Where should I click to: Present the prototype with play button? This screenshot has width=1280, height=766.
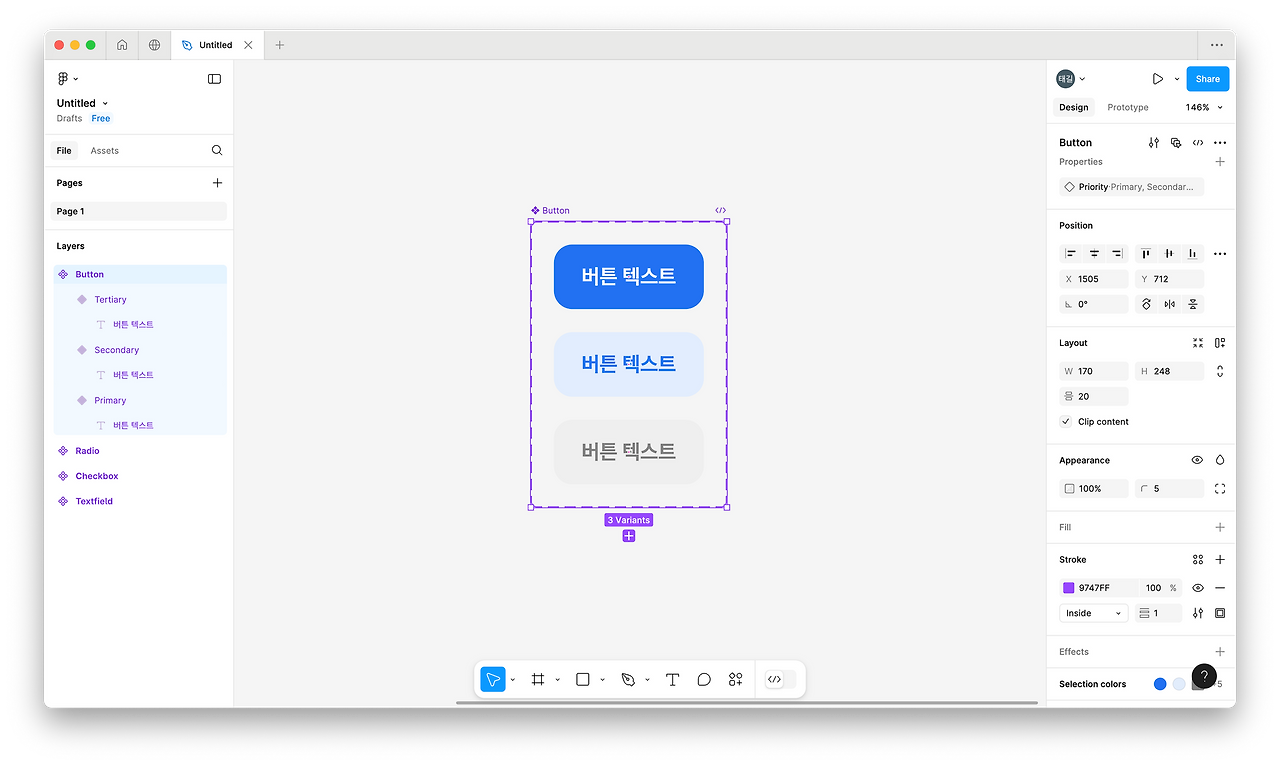pos(1157,79)
